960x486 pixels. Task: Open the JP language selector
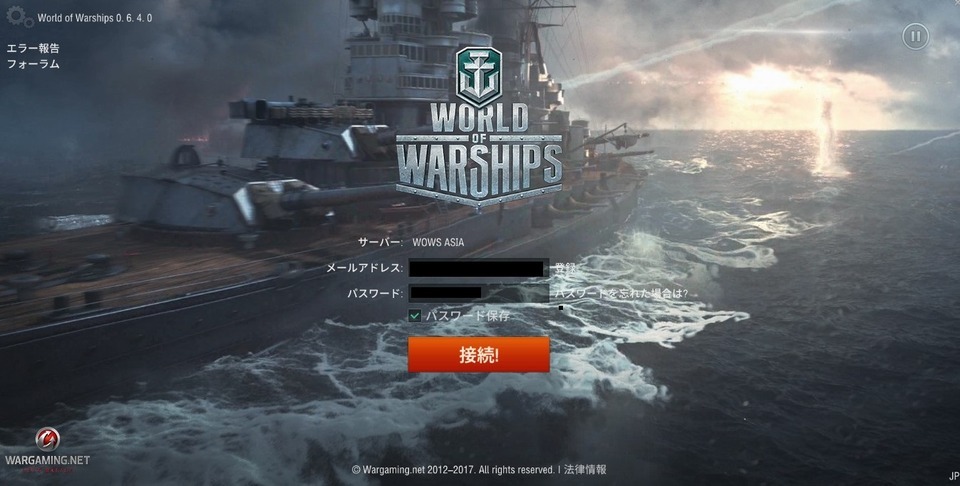(x=954, y=476)
